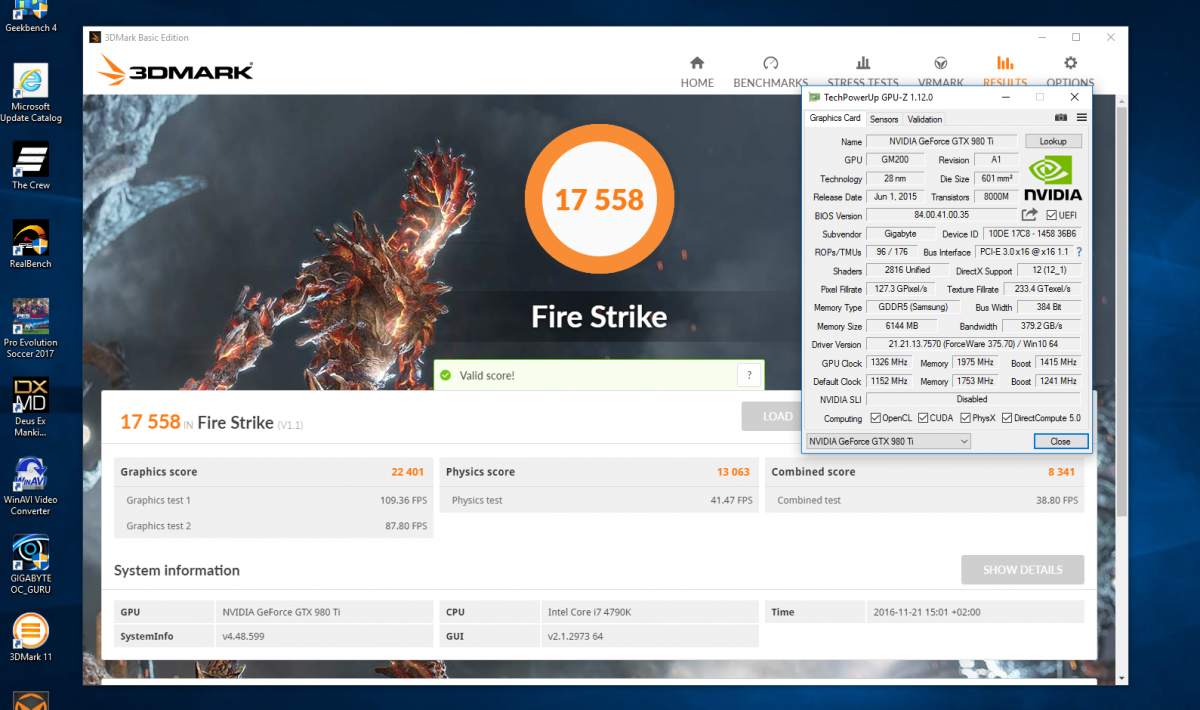Open the GPU-Z hamburger menu
The height and width of the screenshot is (710, 1200).
(1081, 118)
